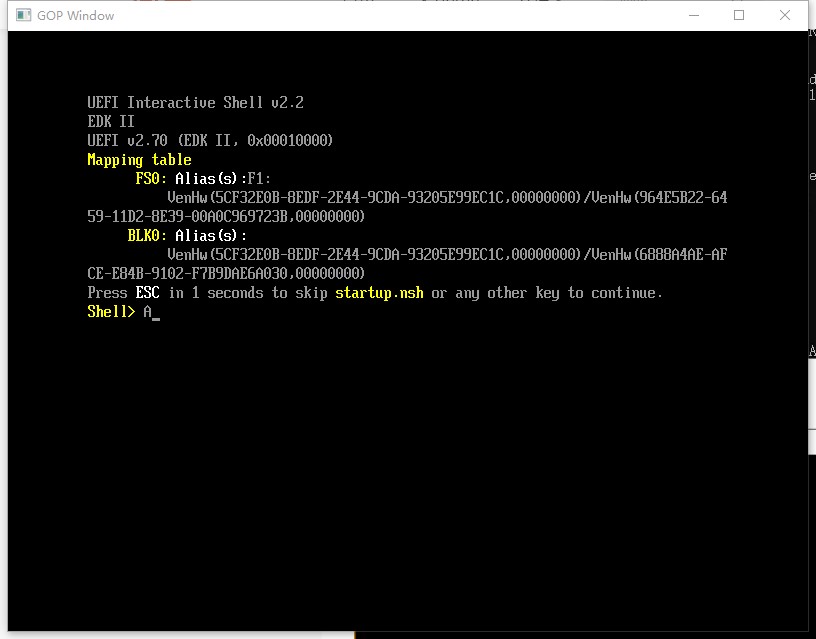
Task: Click the yellow 'startup.nsh' text
Action: (379, 293)
